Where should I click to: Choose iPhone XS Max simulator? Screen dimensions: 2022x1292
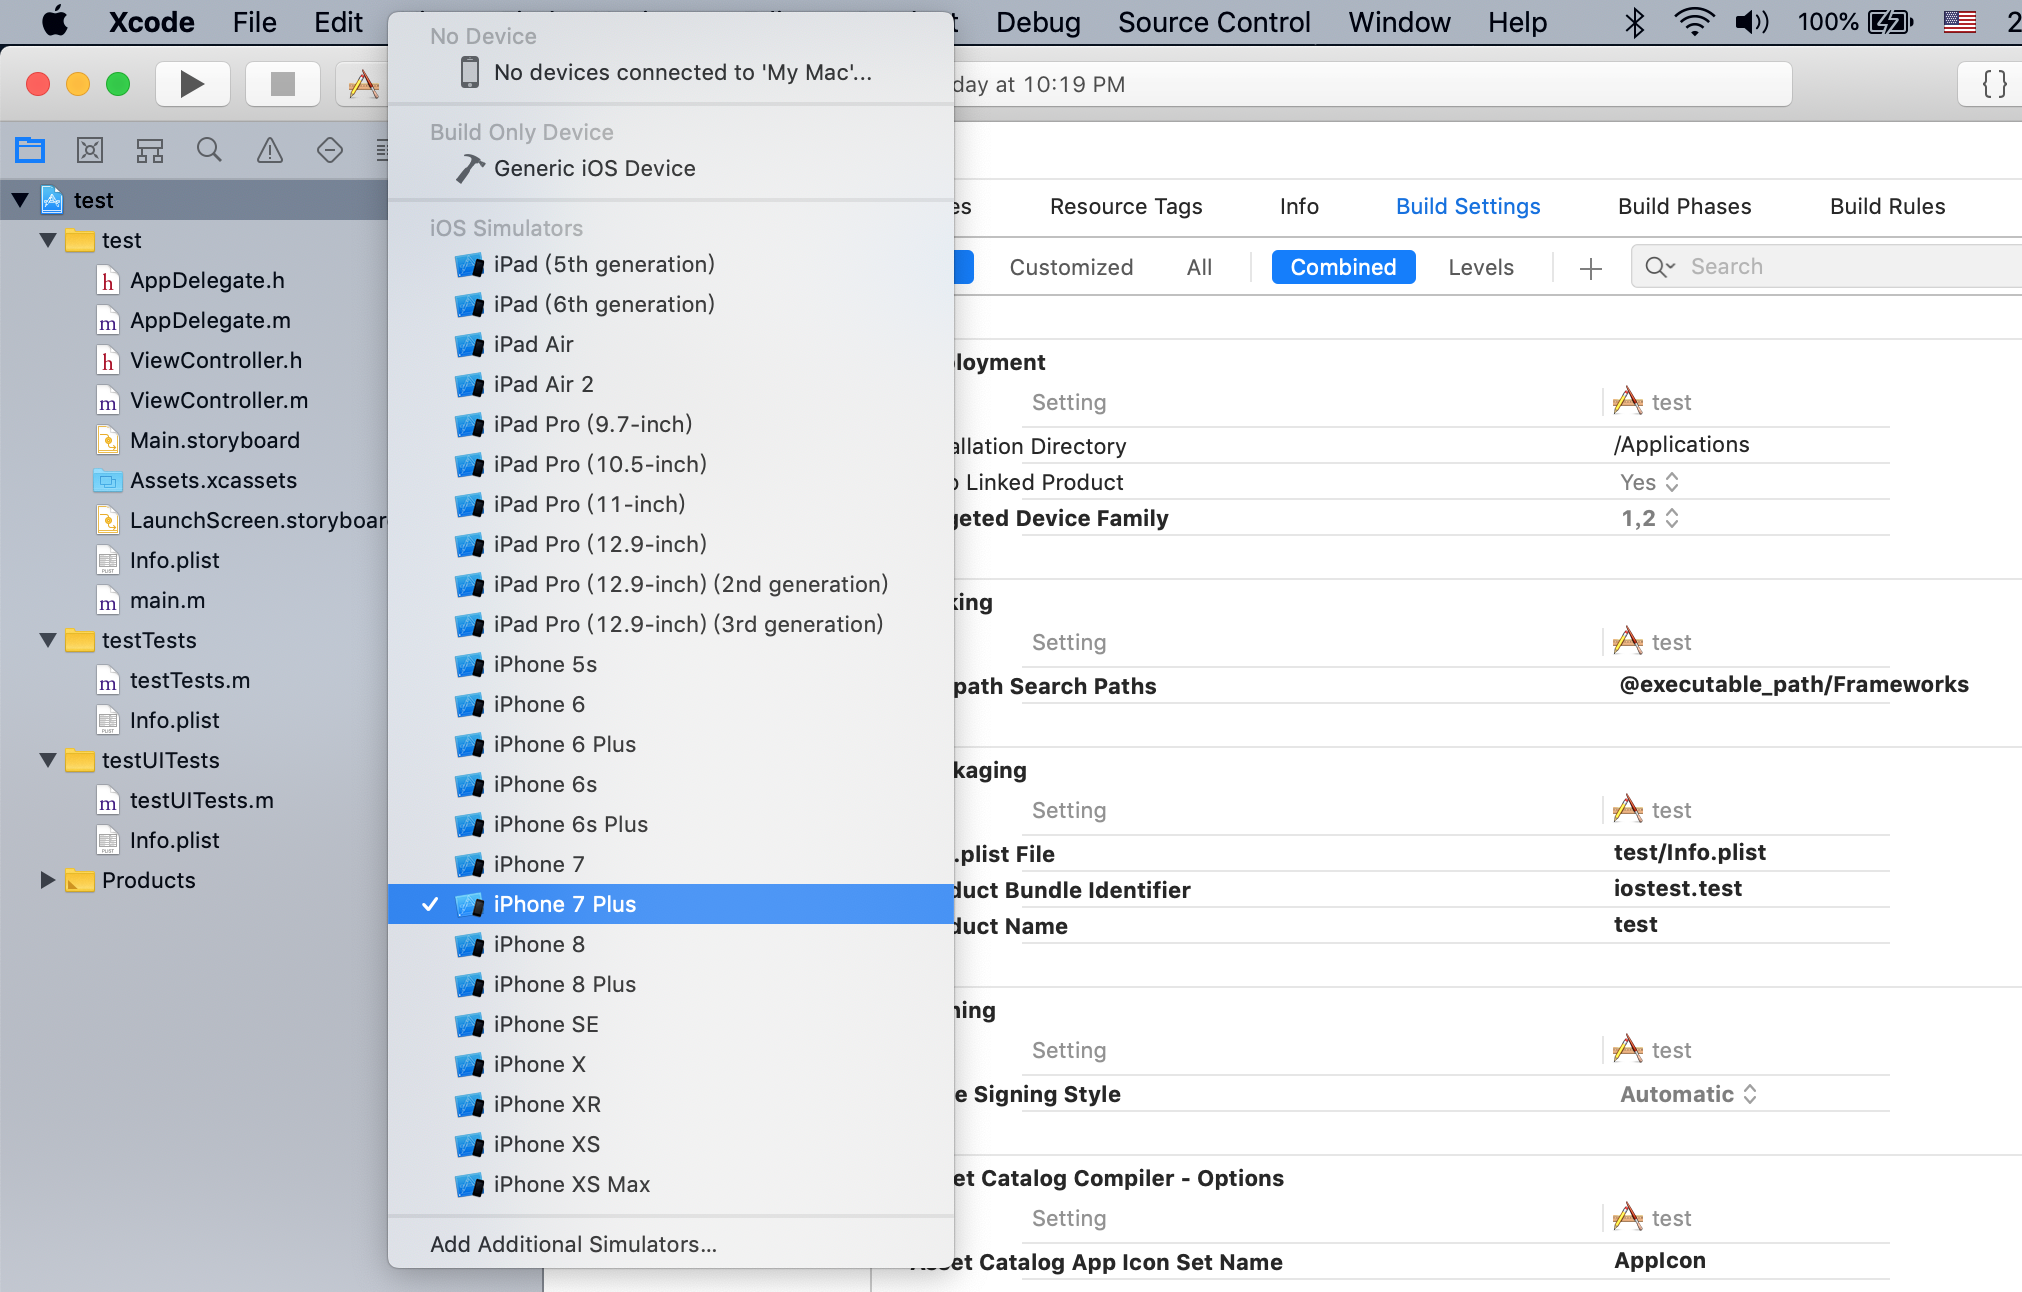click(571, 1184)
